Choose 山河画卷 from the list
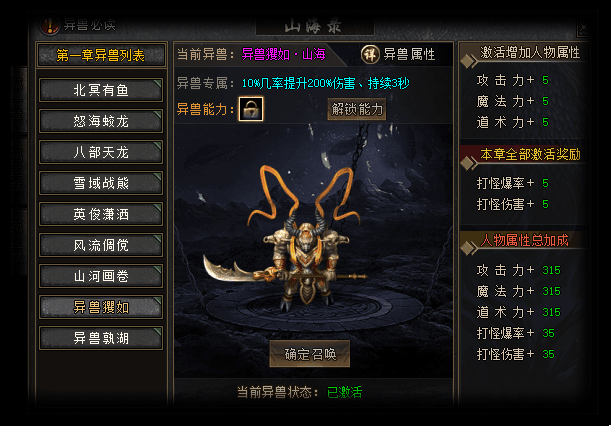Image resolution: width=611 pixels, height=426 pixels. (101, 276)
